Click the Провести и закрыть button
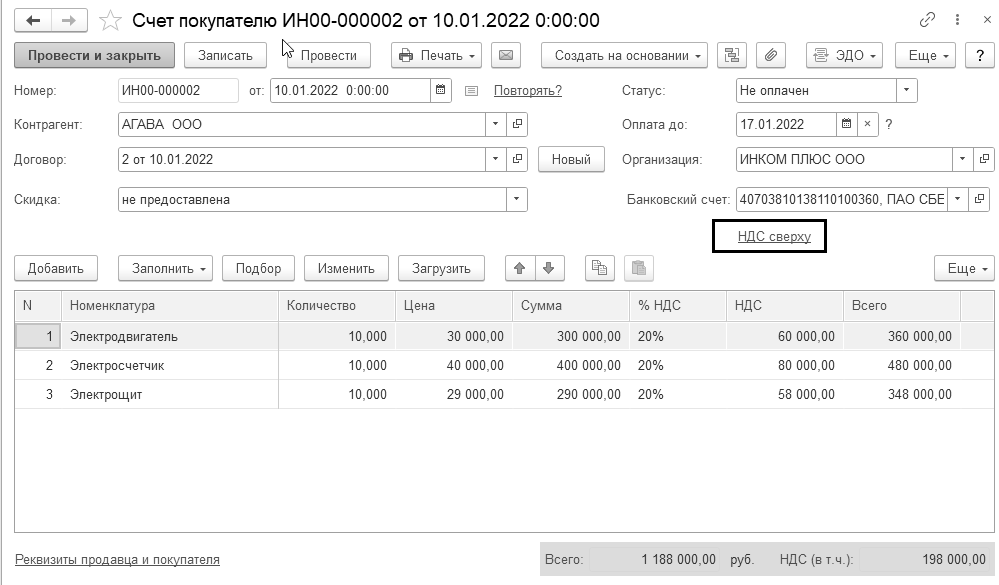 tap(95, 56)
